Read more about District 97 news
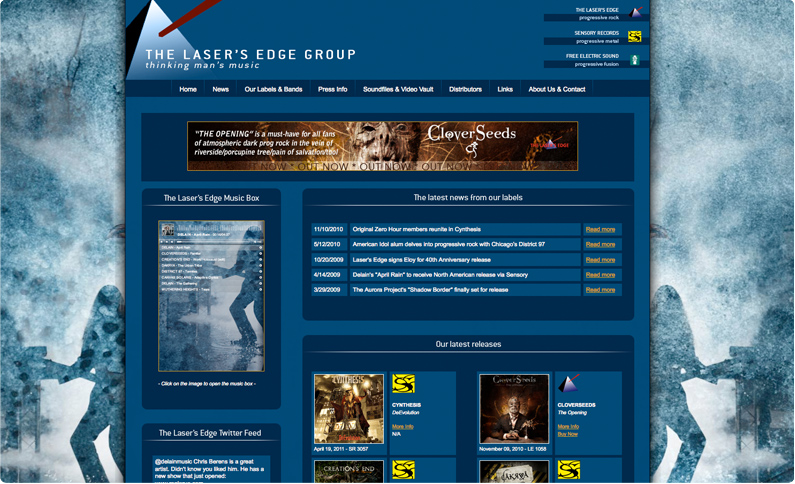This screenshot has height=484, width=795. point(600,245)
